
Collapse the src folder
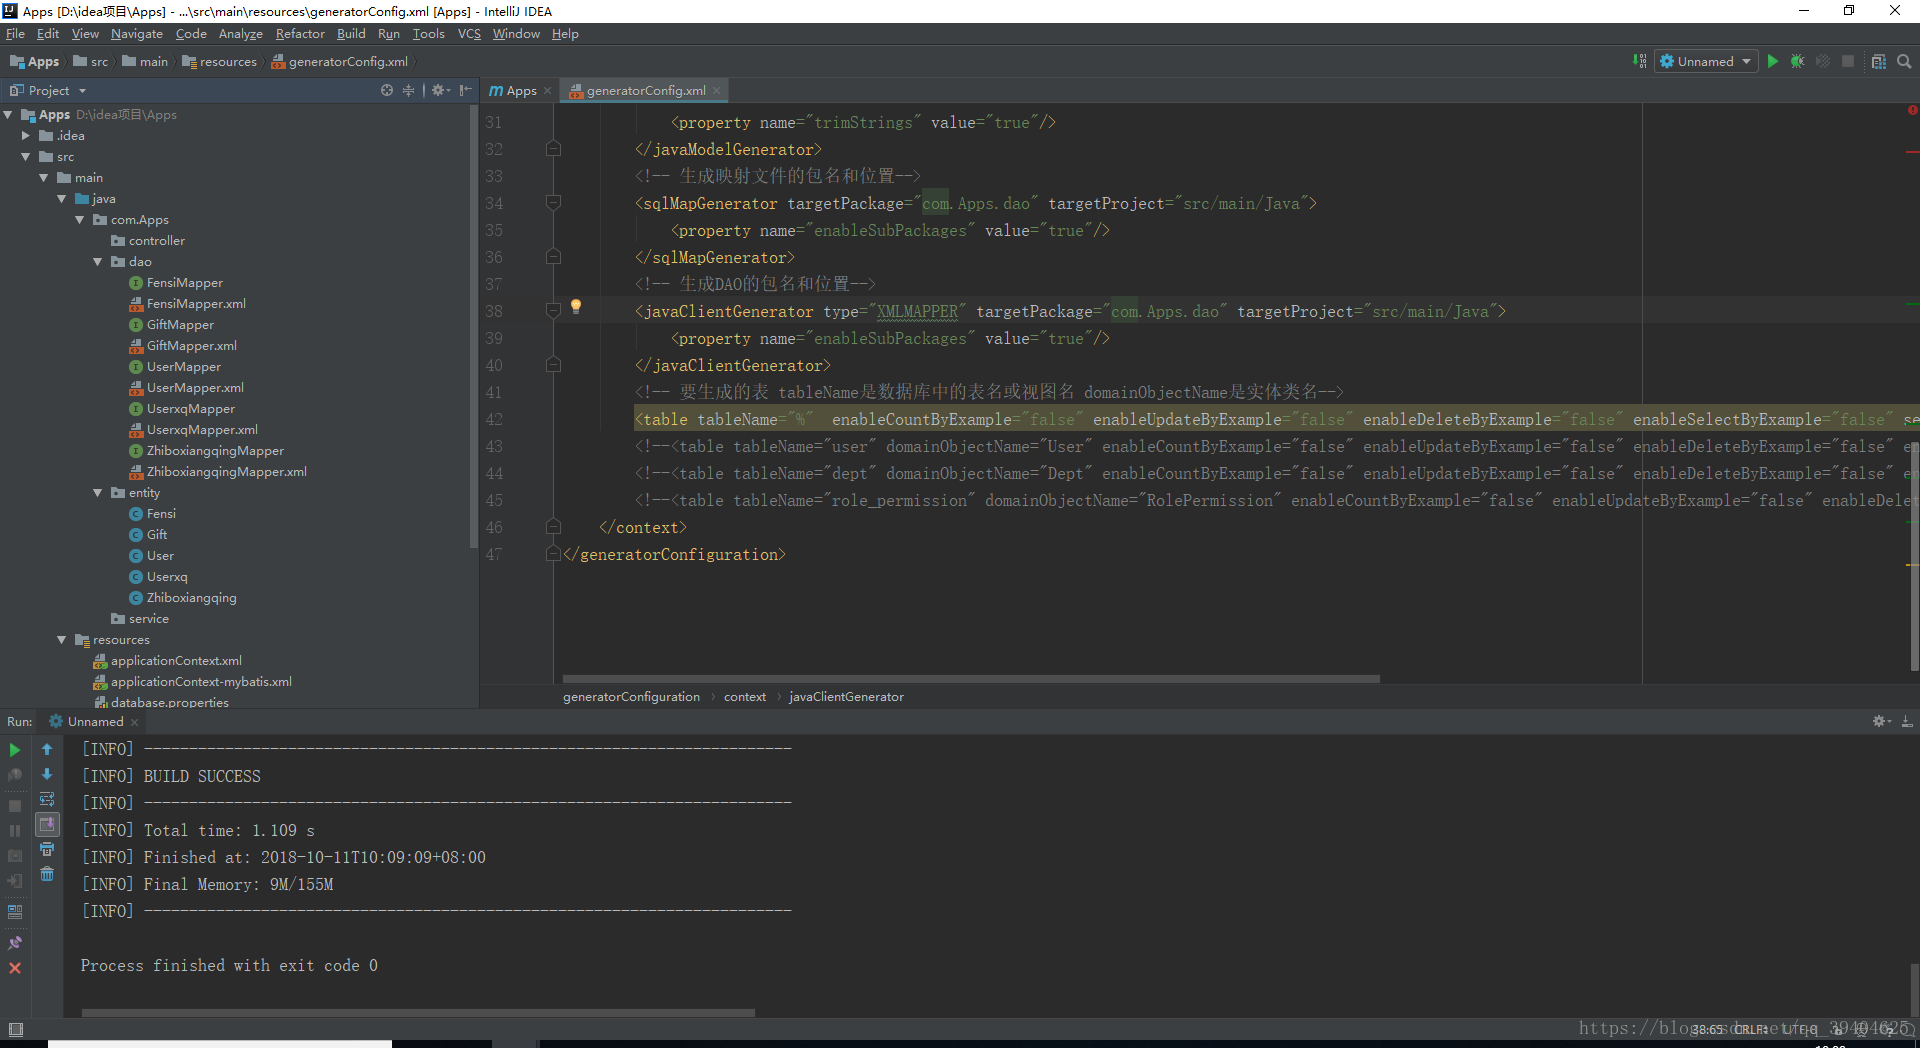[26, 157]
